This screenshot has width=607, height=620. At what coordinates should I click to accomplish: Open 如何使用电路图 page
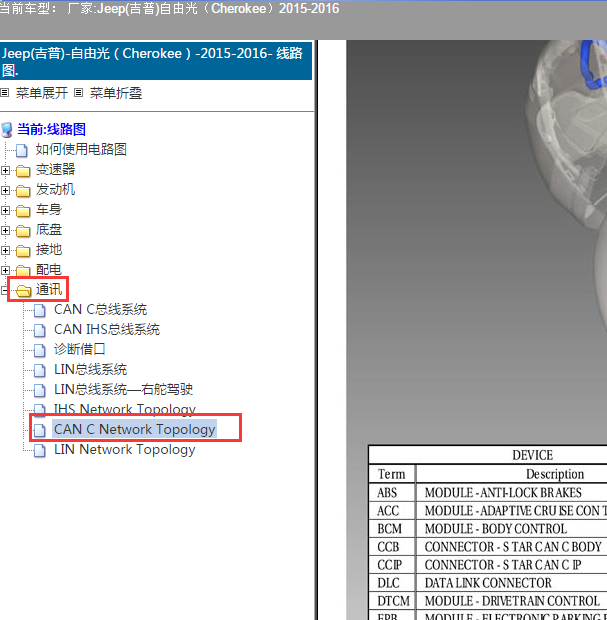point(81,149)
